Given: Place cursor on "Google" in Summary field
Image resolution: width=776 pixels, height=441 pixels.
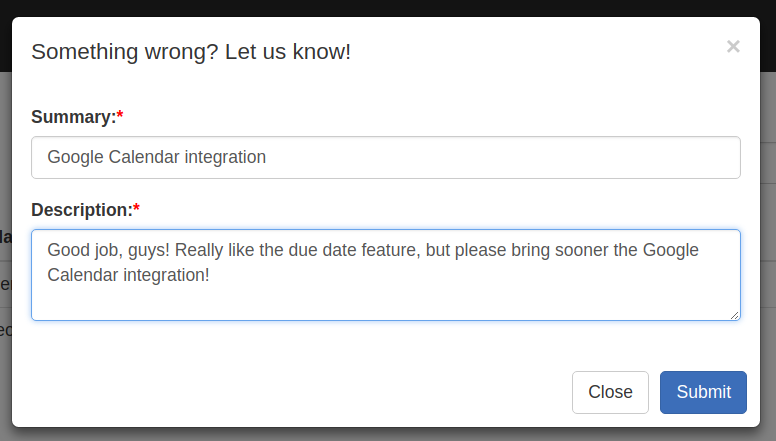Looking at the screenshot, I should 75,157.
